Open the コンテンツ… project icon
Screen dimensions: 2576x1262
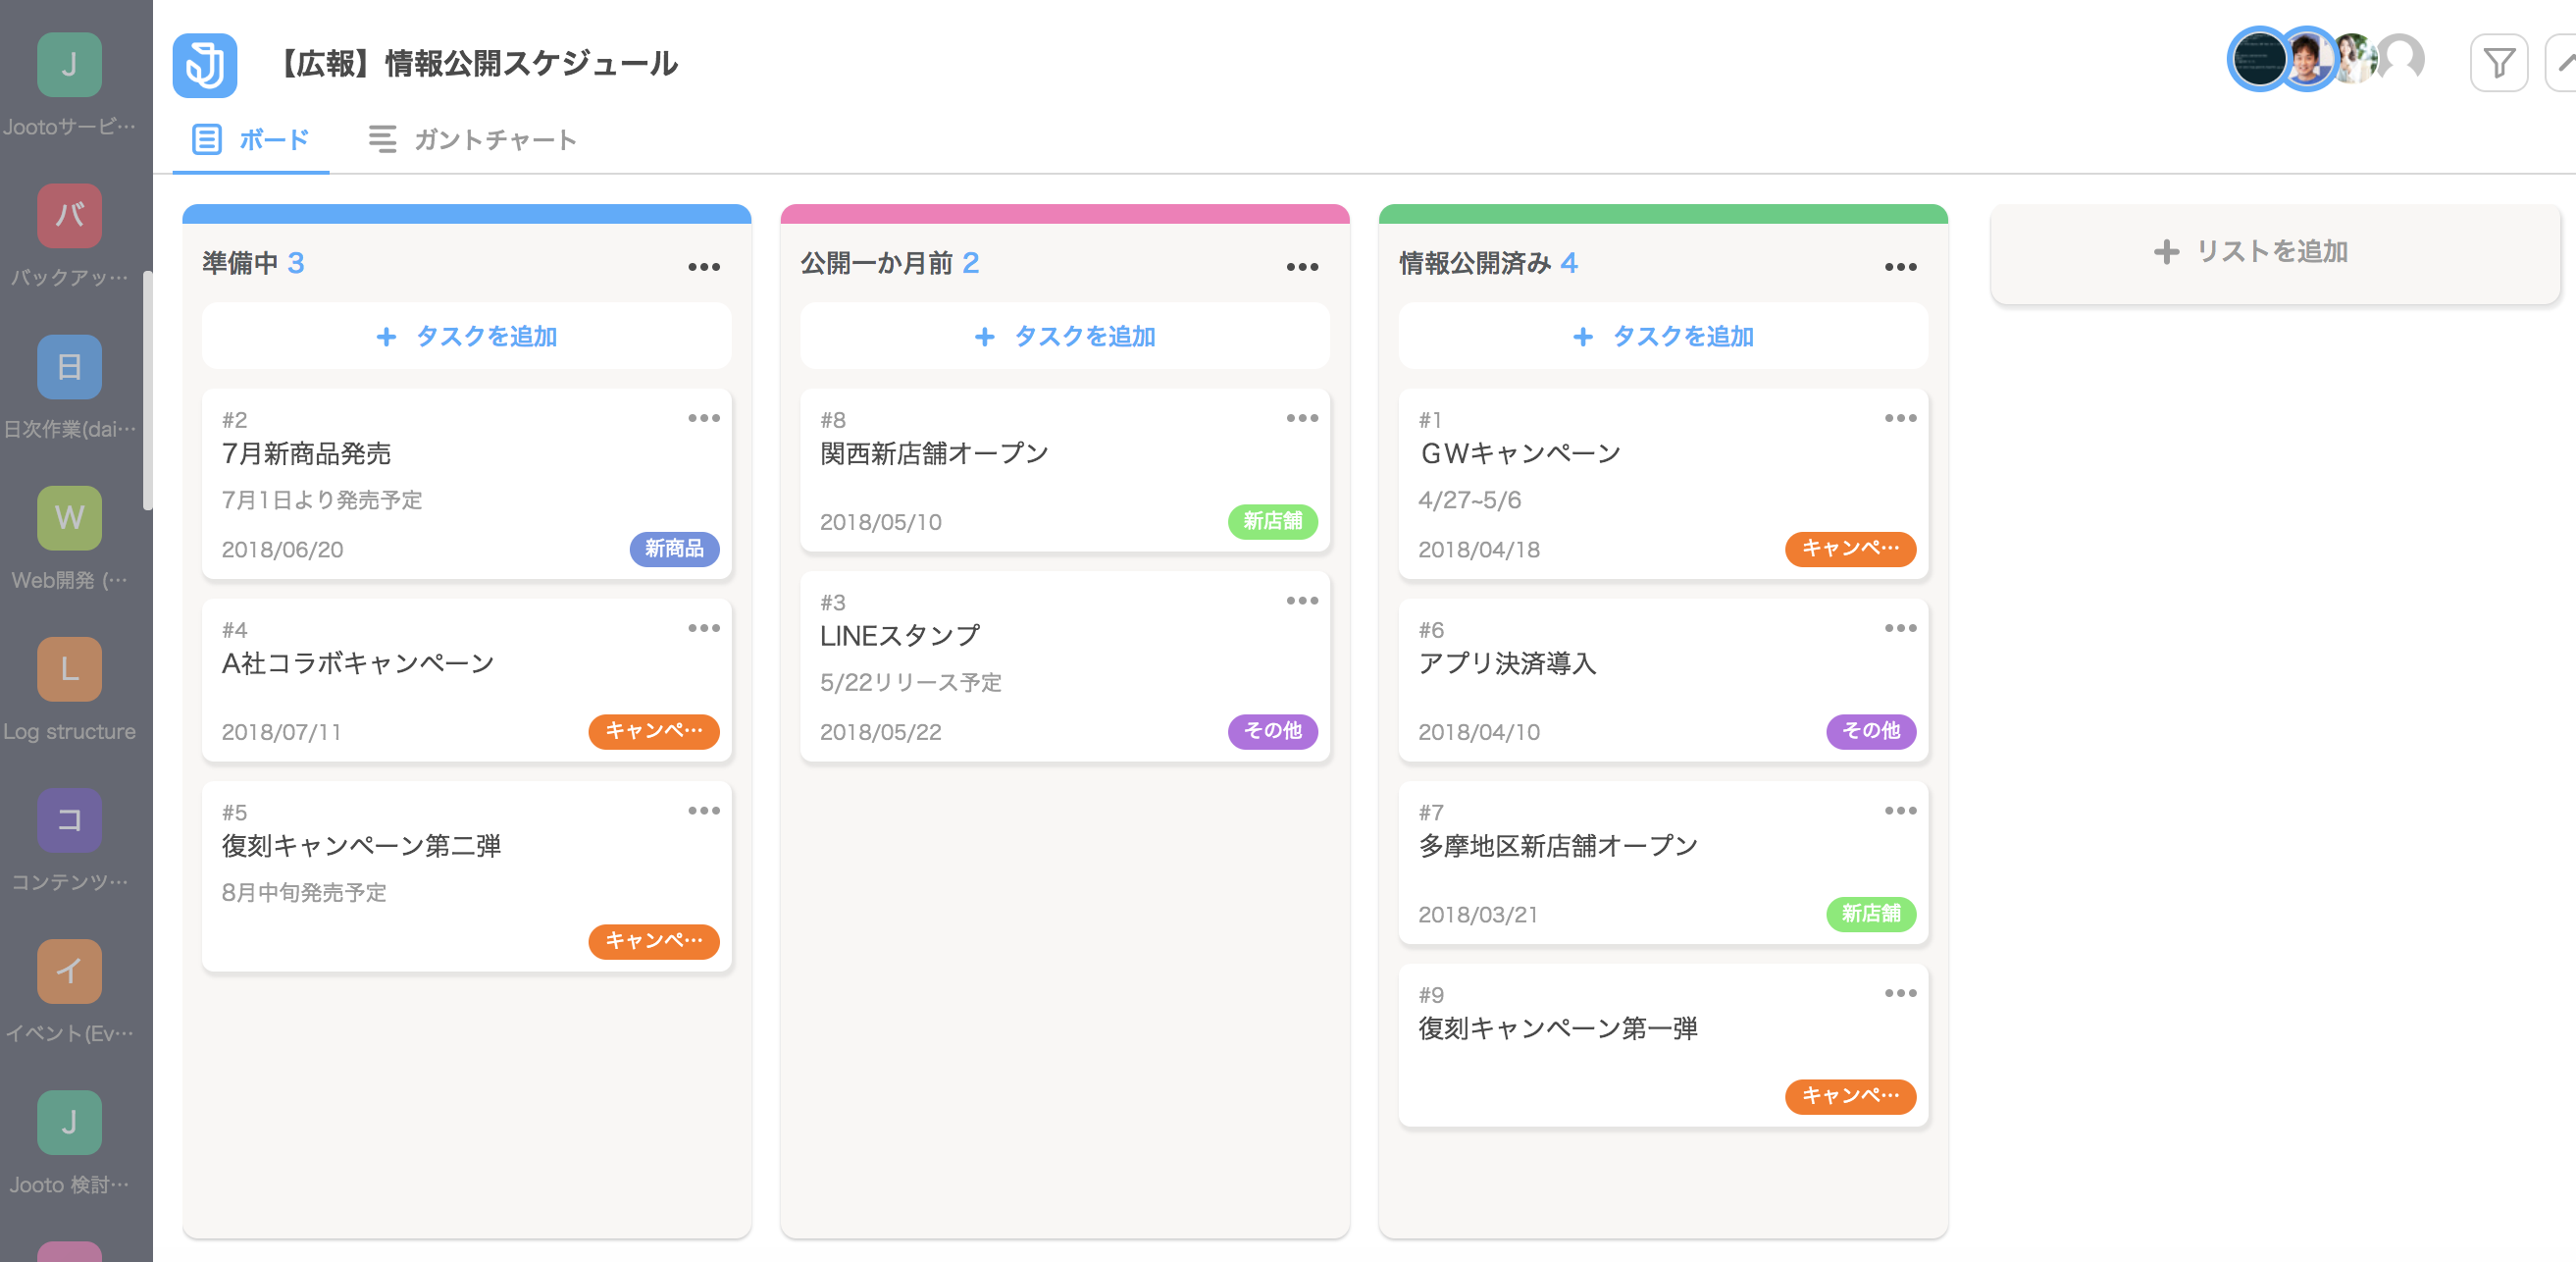(x=69, y=820)
